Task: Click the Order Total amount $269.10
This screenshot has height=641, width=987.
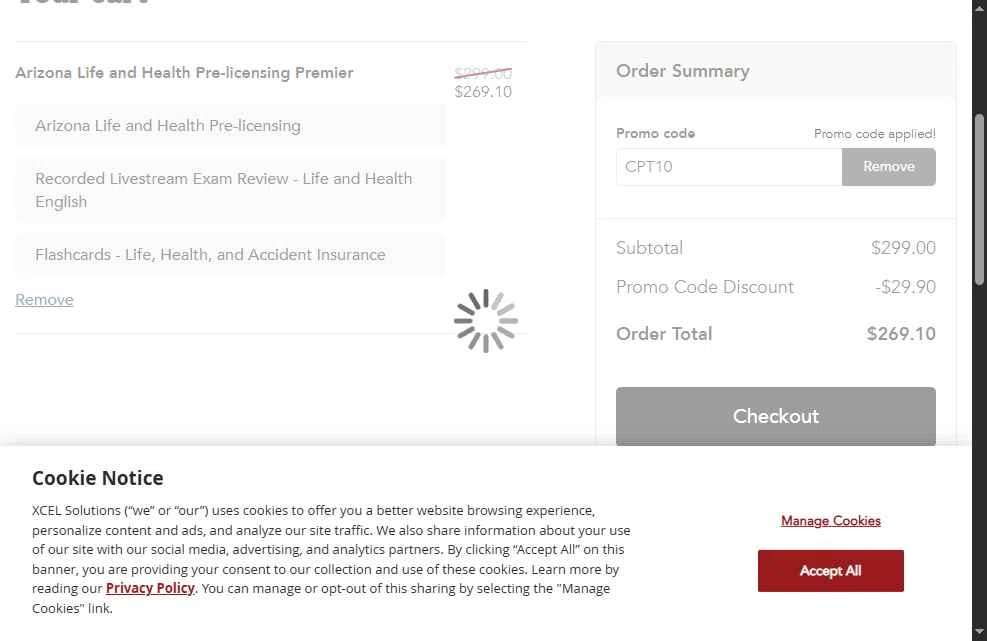Action: [901, 334]
